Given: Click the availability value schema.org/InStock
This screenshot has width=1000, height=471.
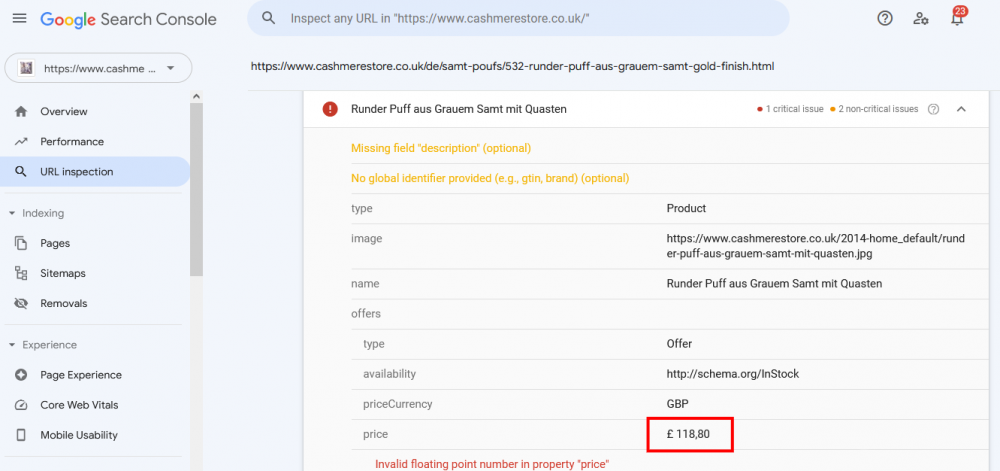Looking at the screenshot, I should [x=733, y=374].
